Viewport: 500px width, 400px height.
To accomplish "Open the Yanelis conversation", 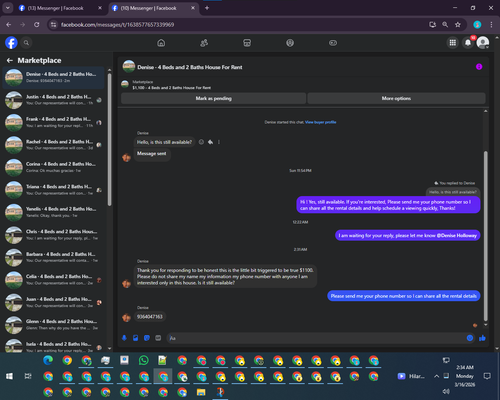I will pyautogui.click(x=54, y=212).
